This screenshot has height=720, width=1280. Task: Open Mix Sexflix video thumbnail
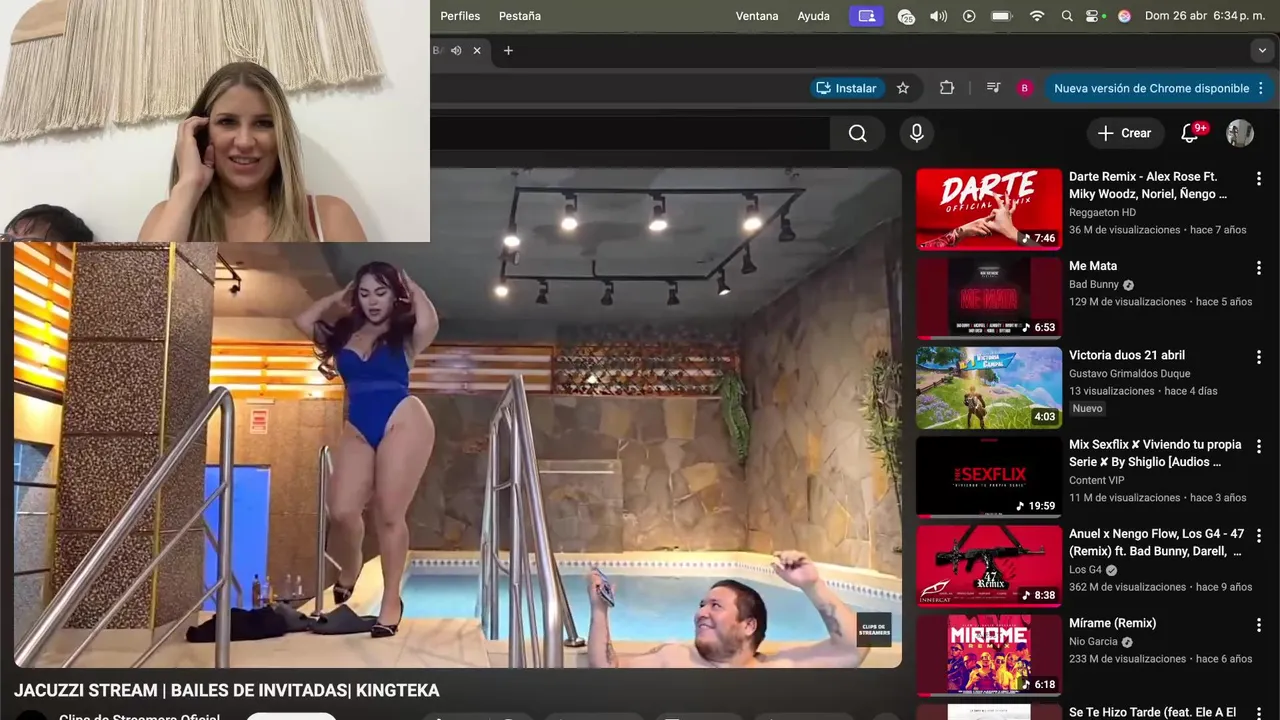[x=989, y=476]
